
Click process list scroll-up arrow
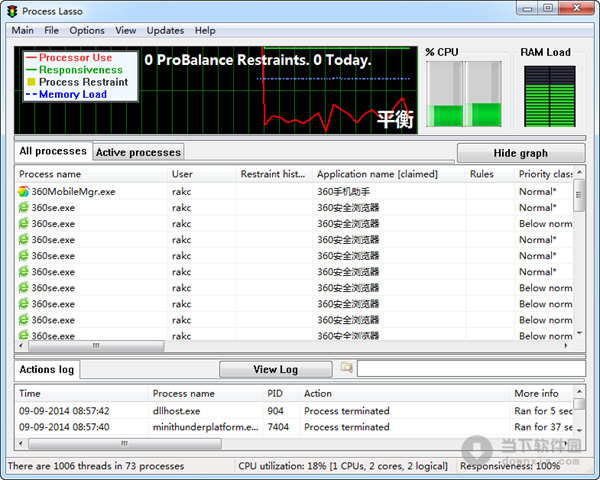pos(579,173)
